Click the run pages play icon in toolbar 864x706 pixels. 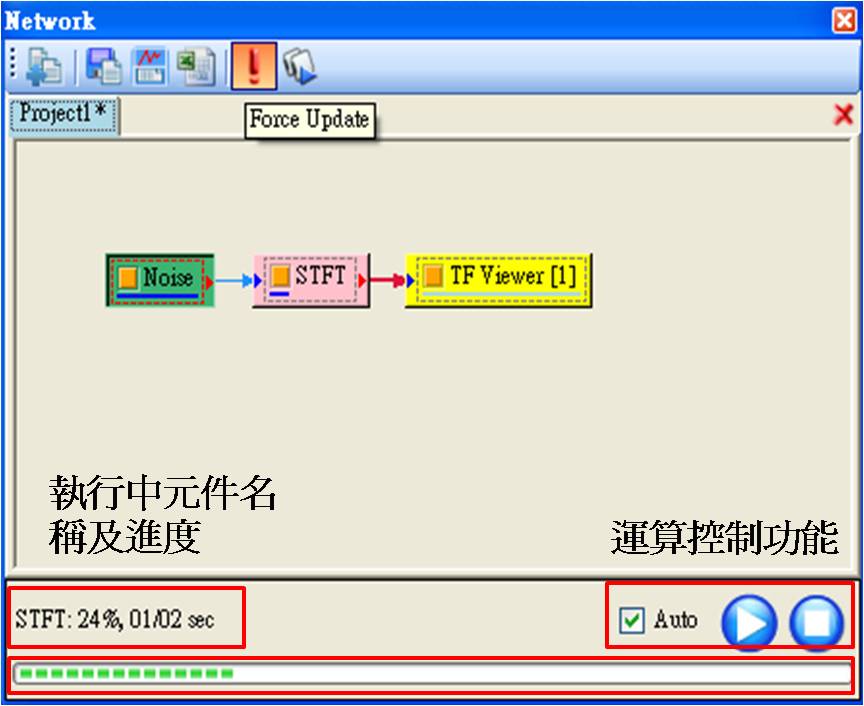(x=298, y=66)
